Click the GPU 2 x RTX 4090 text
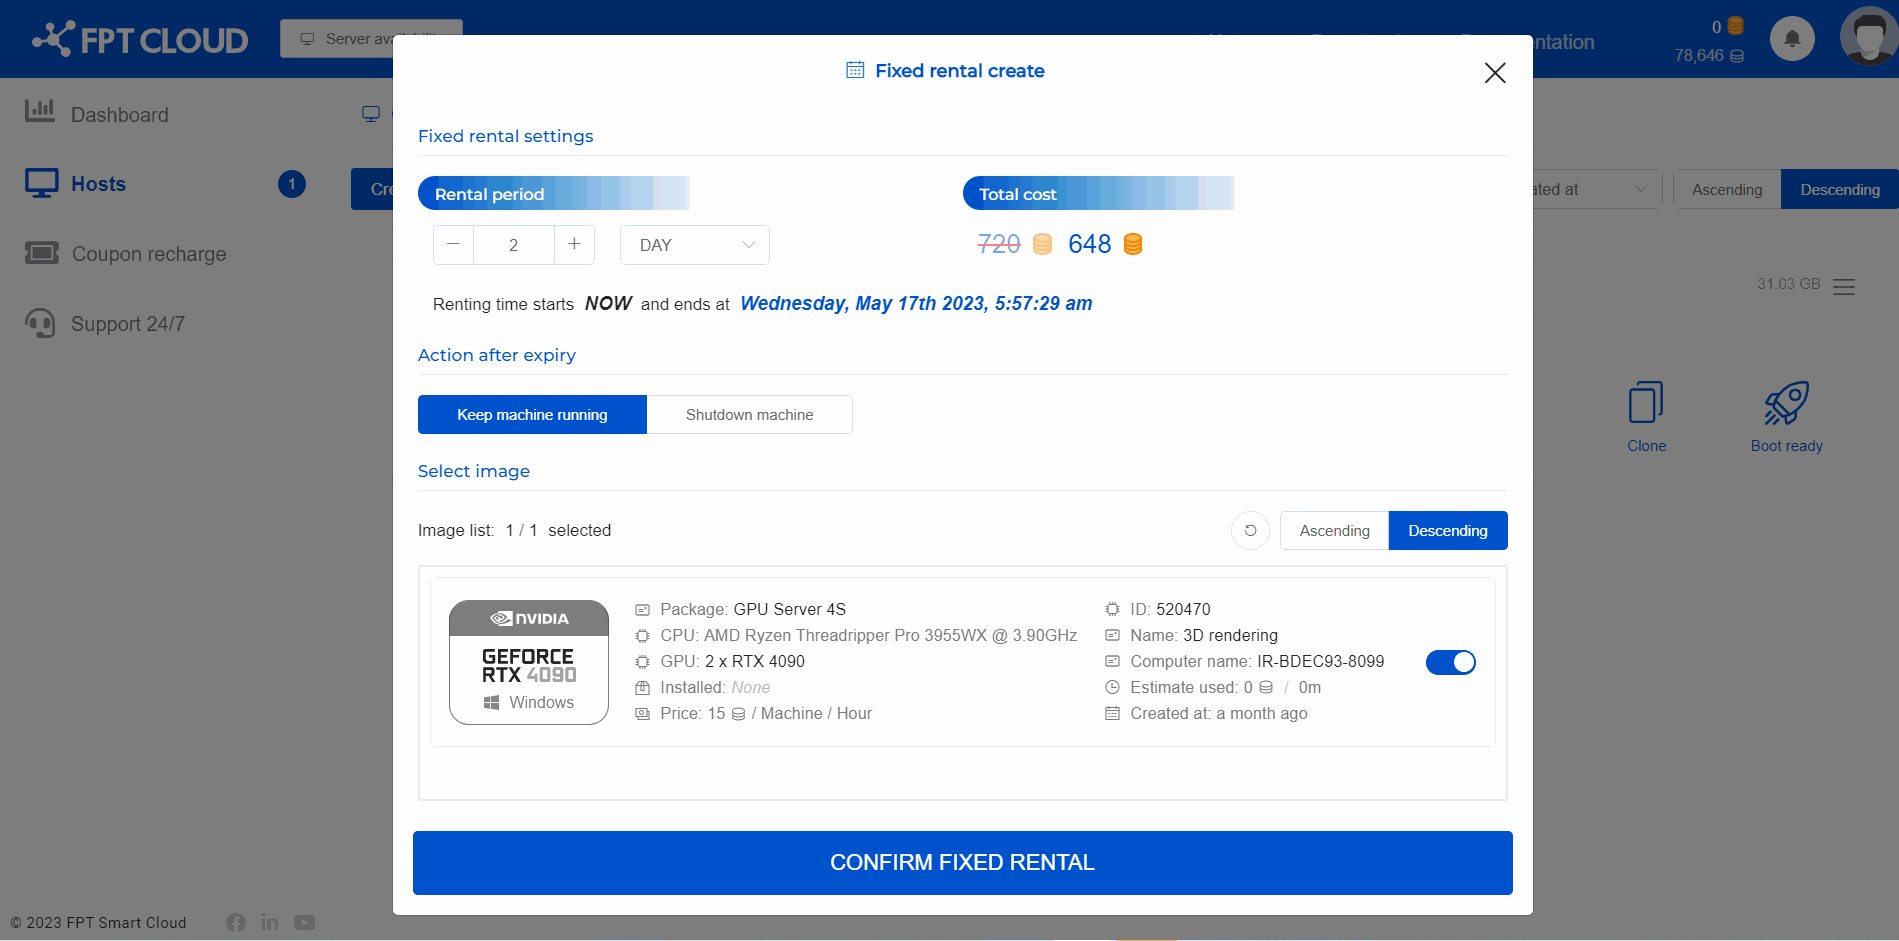Image resolution: width=1899 pixels, height=941 pixels. (x=732, y=661)
